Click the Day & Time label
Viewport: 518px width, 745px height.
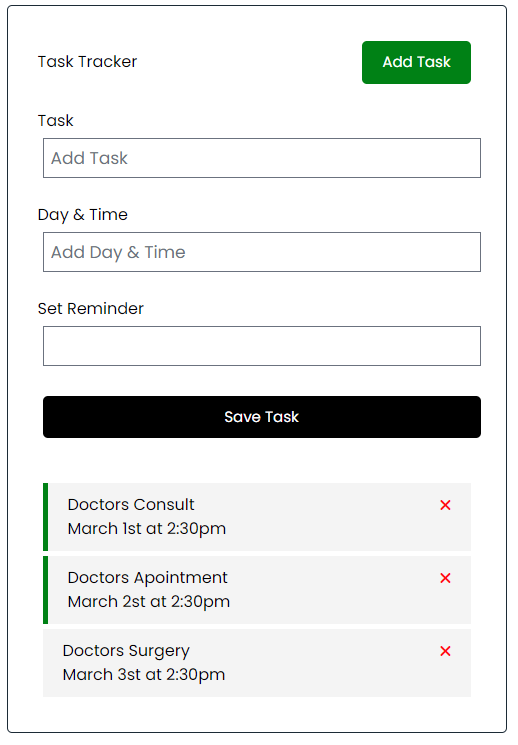pos(83,215)
